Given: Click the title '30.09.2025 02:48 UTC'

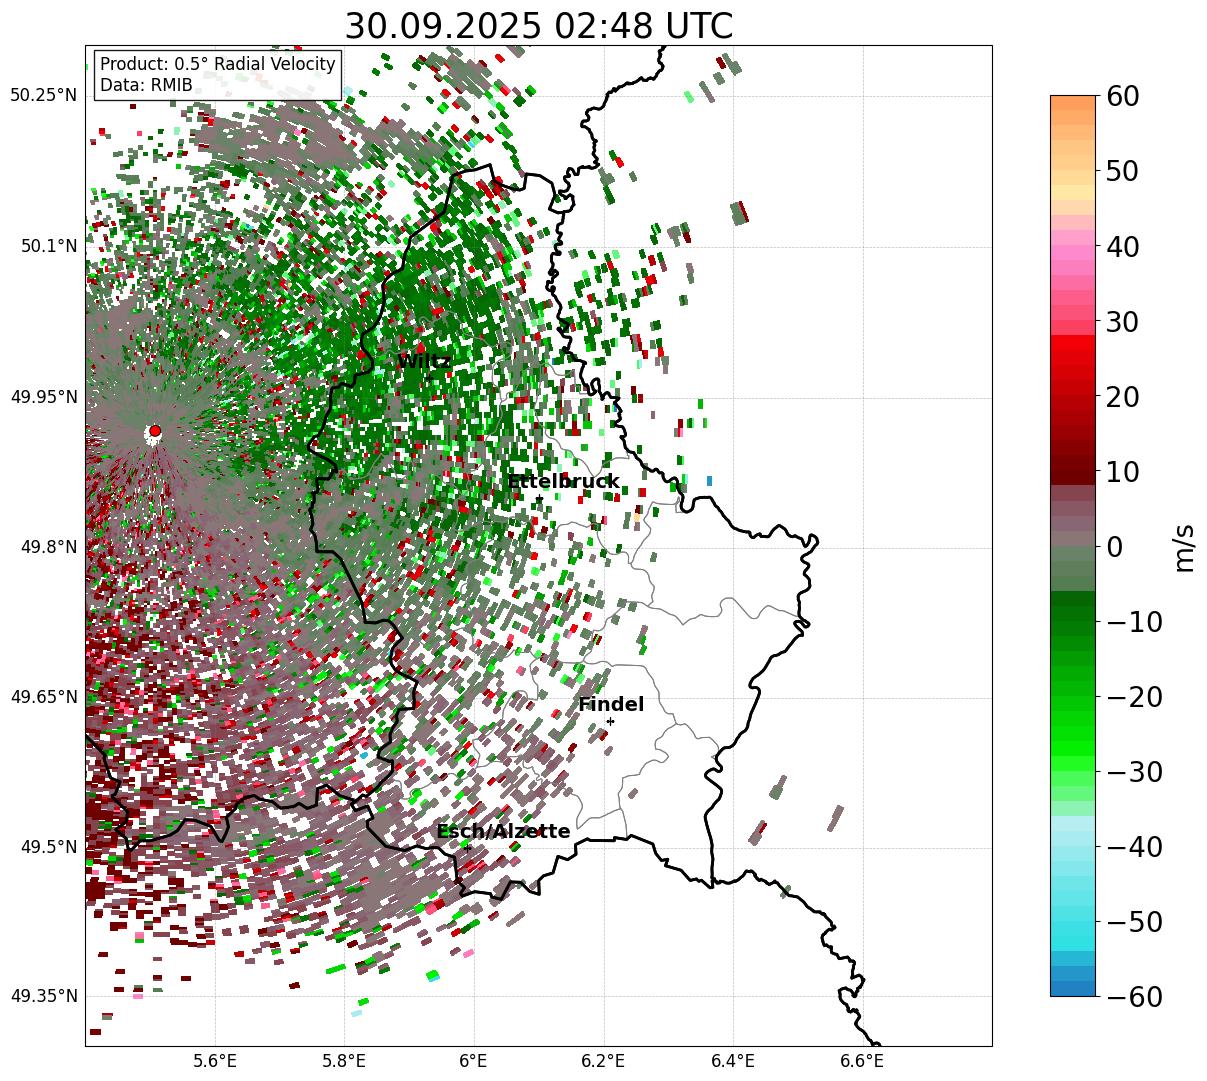Looking at the screenshot, I should (538, 26).
